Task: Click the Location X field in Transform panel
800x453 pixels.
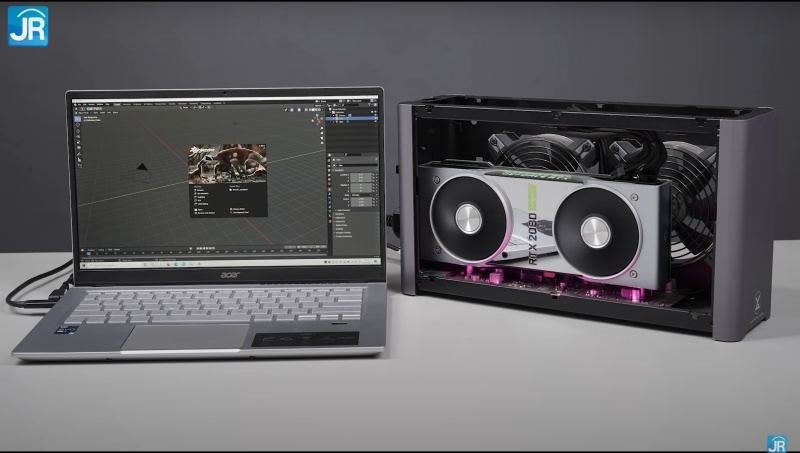Action: 361,174
